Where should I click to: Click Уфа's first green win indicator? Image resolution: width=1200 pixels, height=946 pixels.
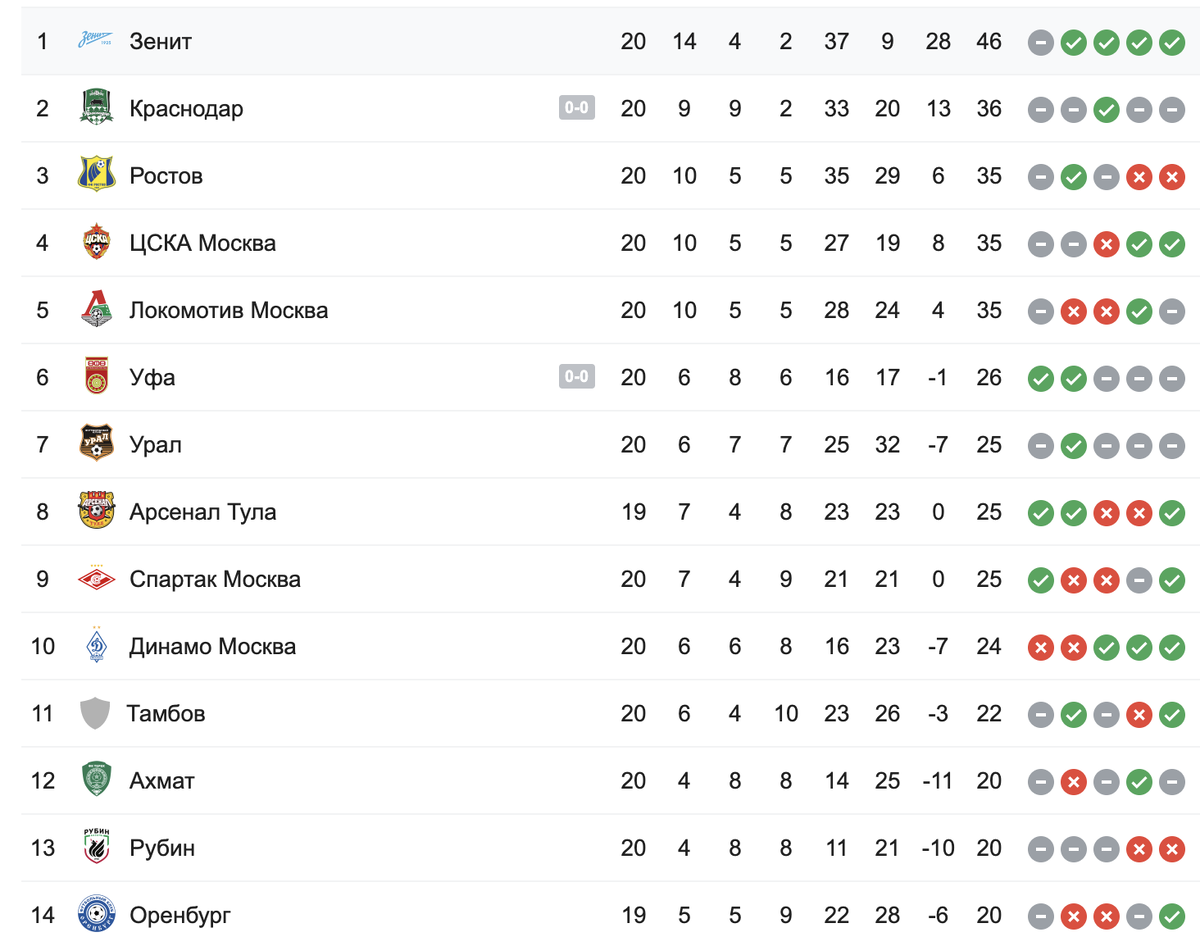tap(1041, 377)
